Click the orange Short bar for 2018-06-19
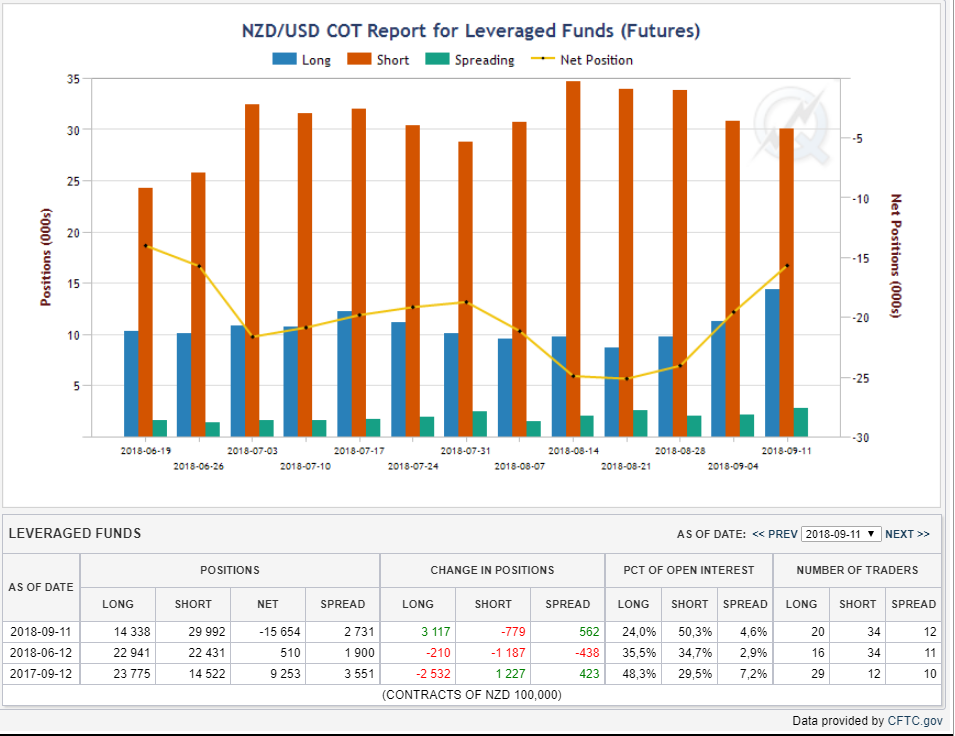This screenshot has height=736, width=955. coord(145,312)
